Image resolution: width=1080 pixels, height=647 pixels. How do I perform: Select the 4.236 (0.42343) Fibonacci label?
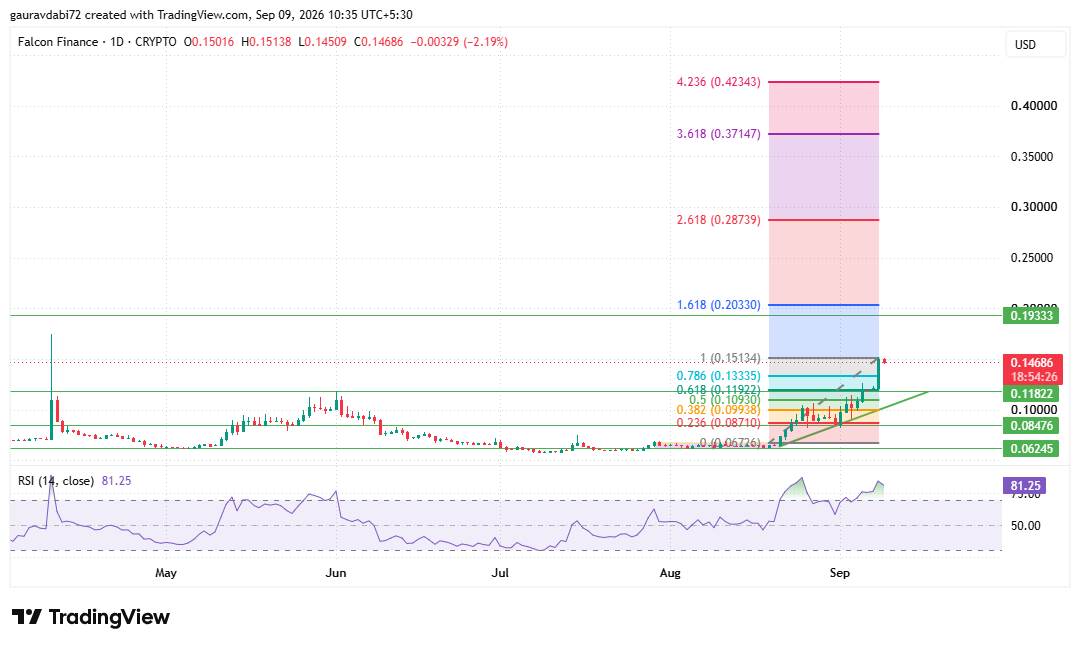tap(718, 81)
